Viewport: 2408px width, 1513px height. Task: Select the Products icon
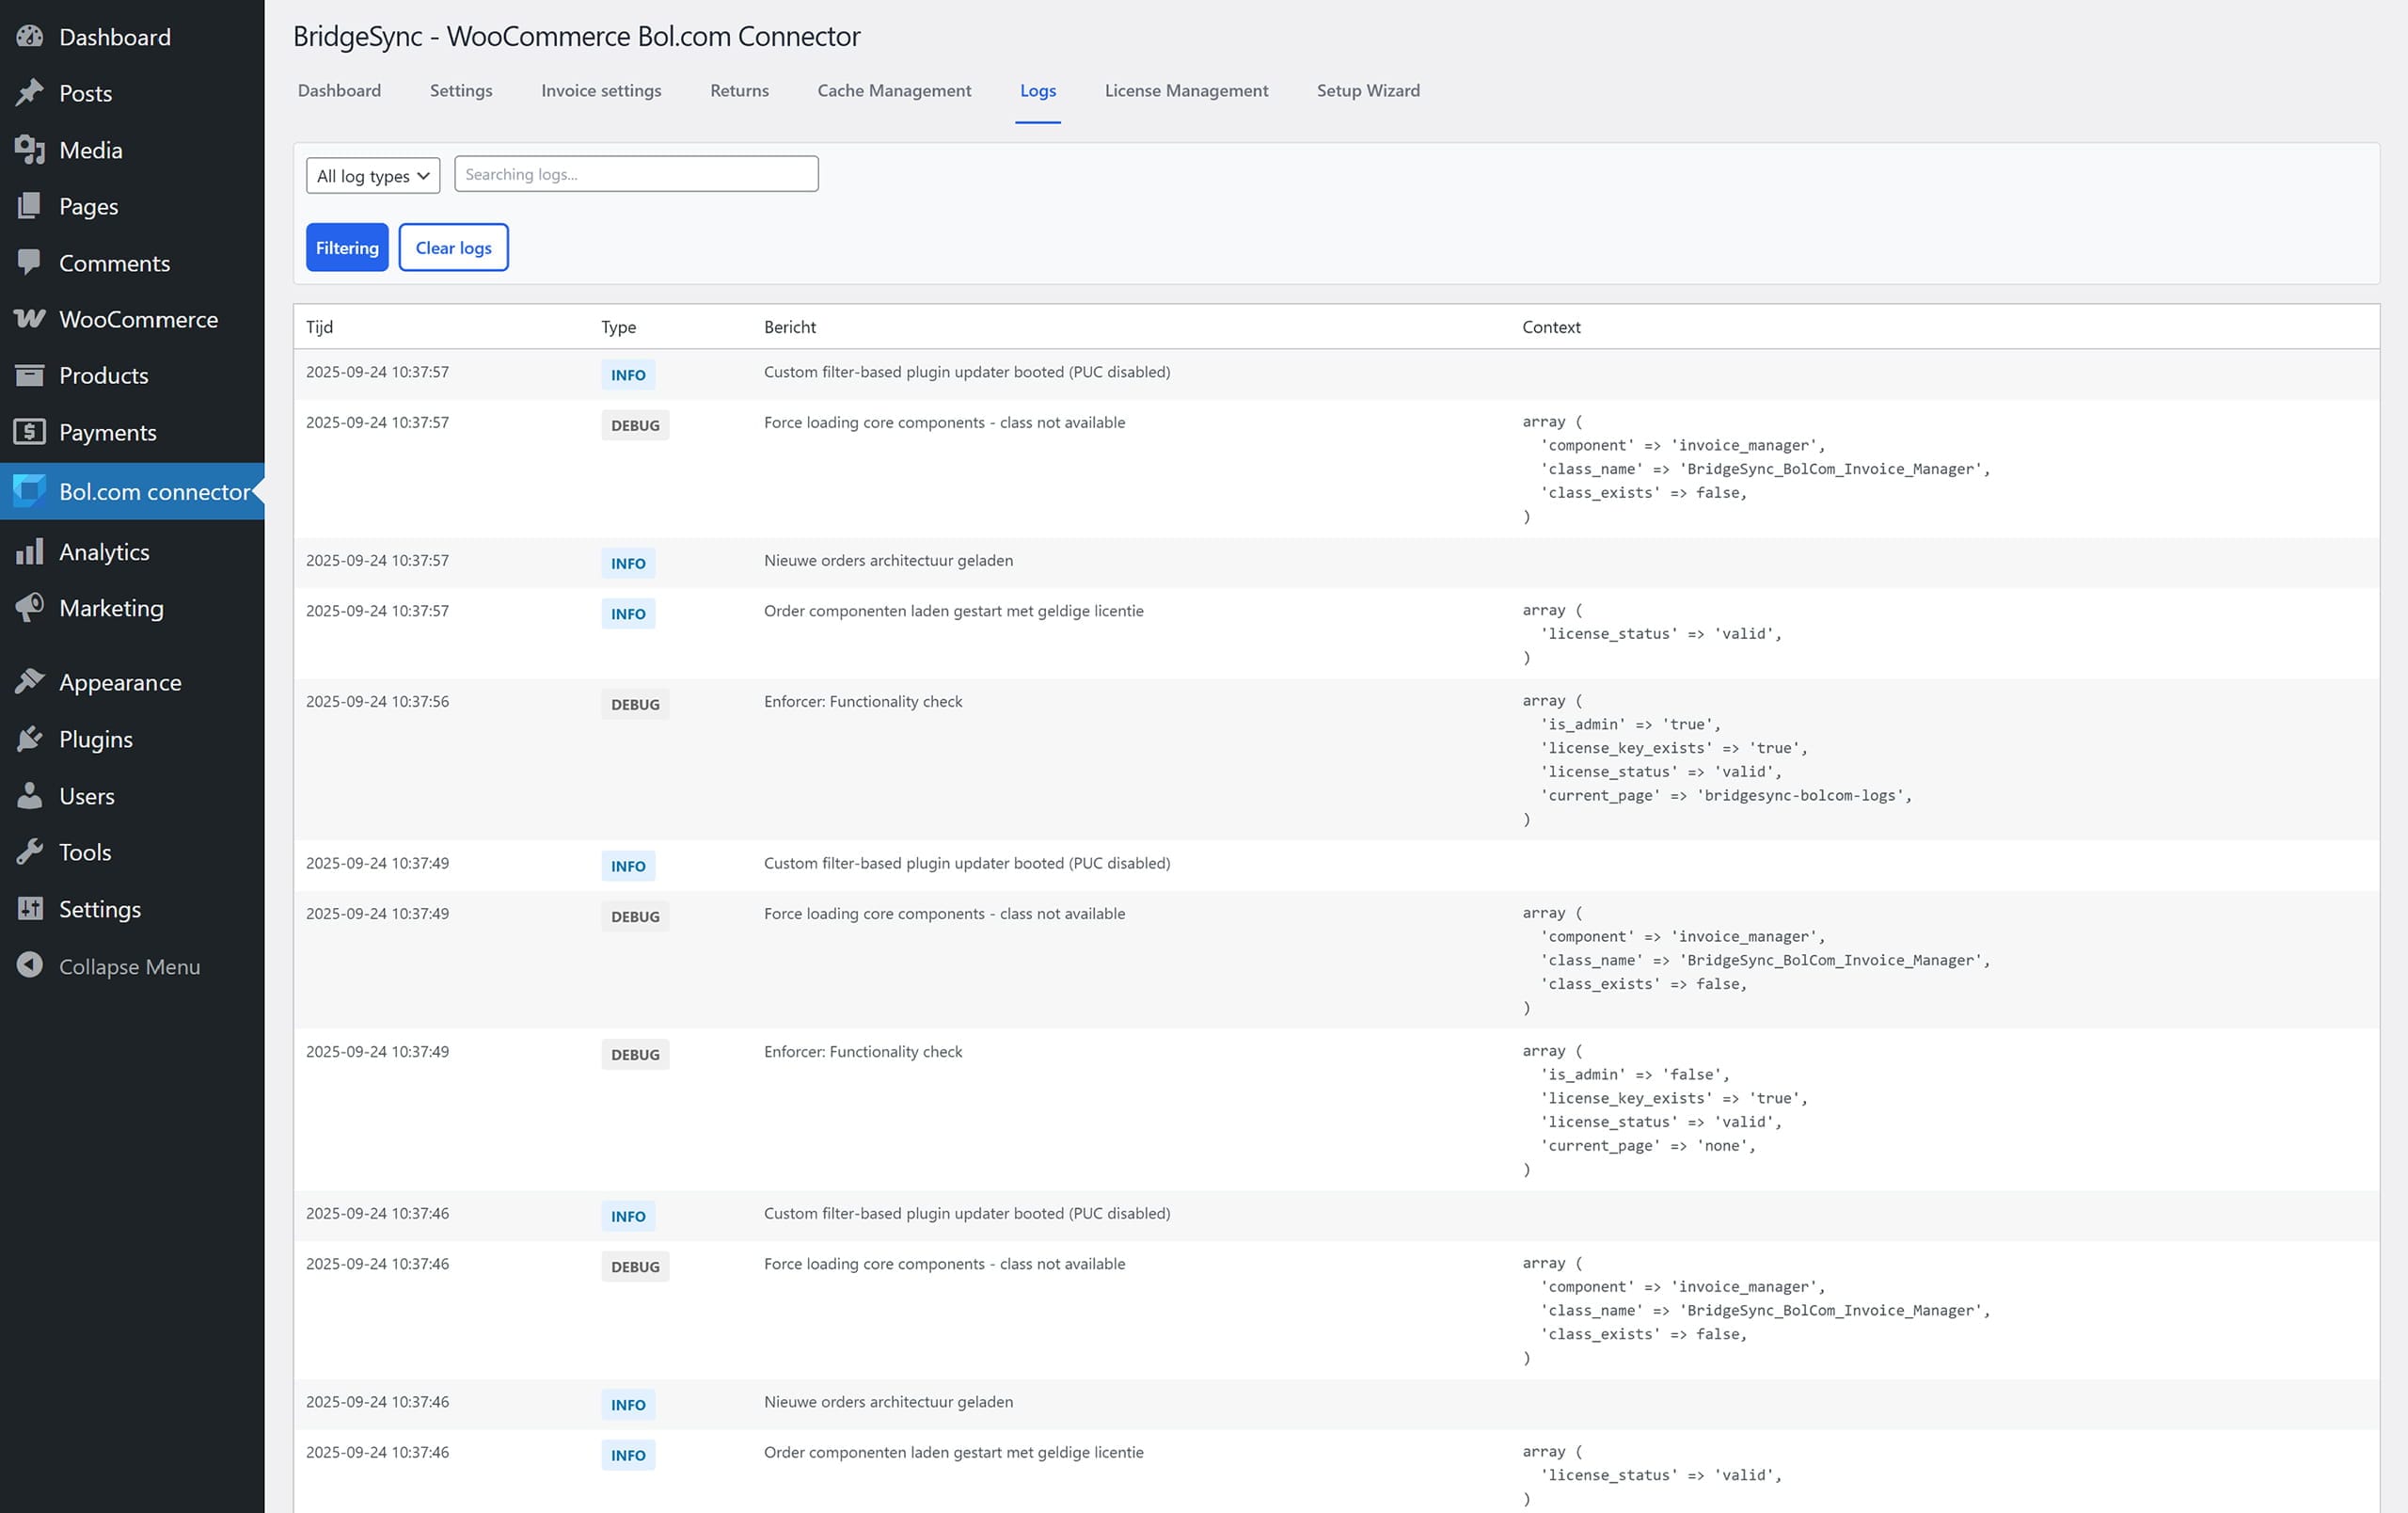(x=29, y=375)
